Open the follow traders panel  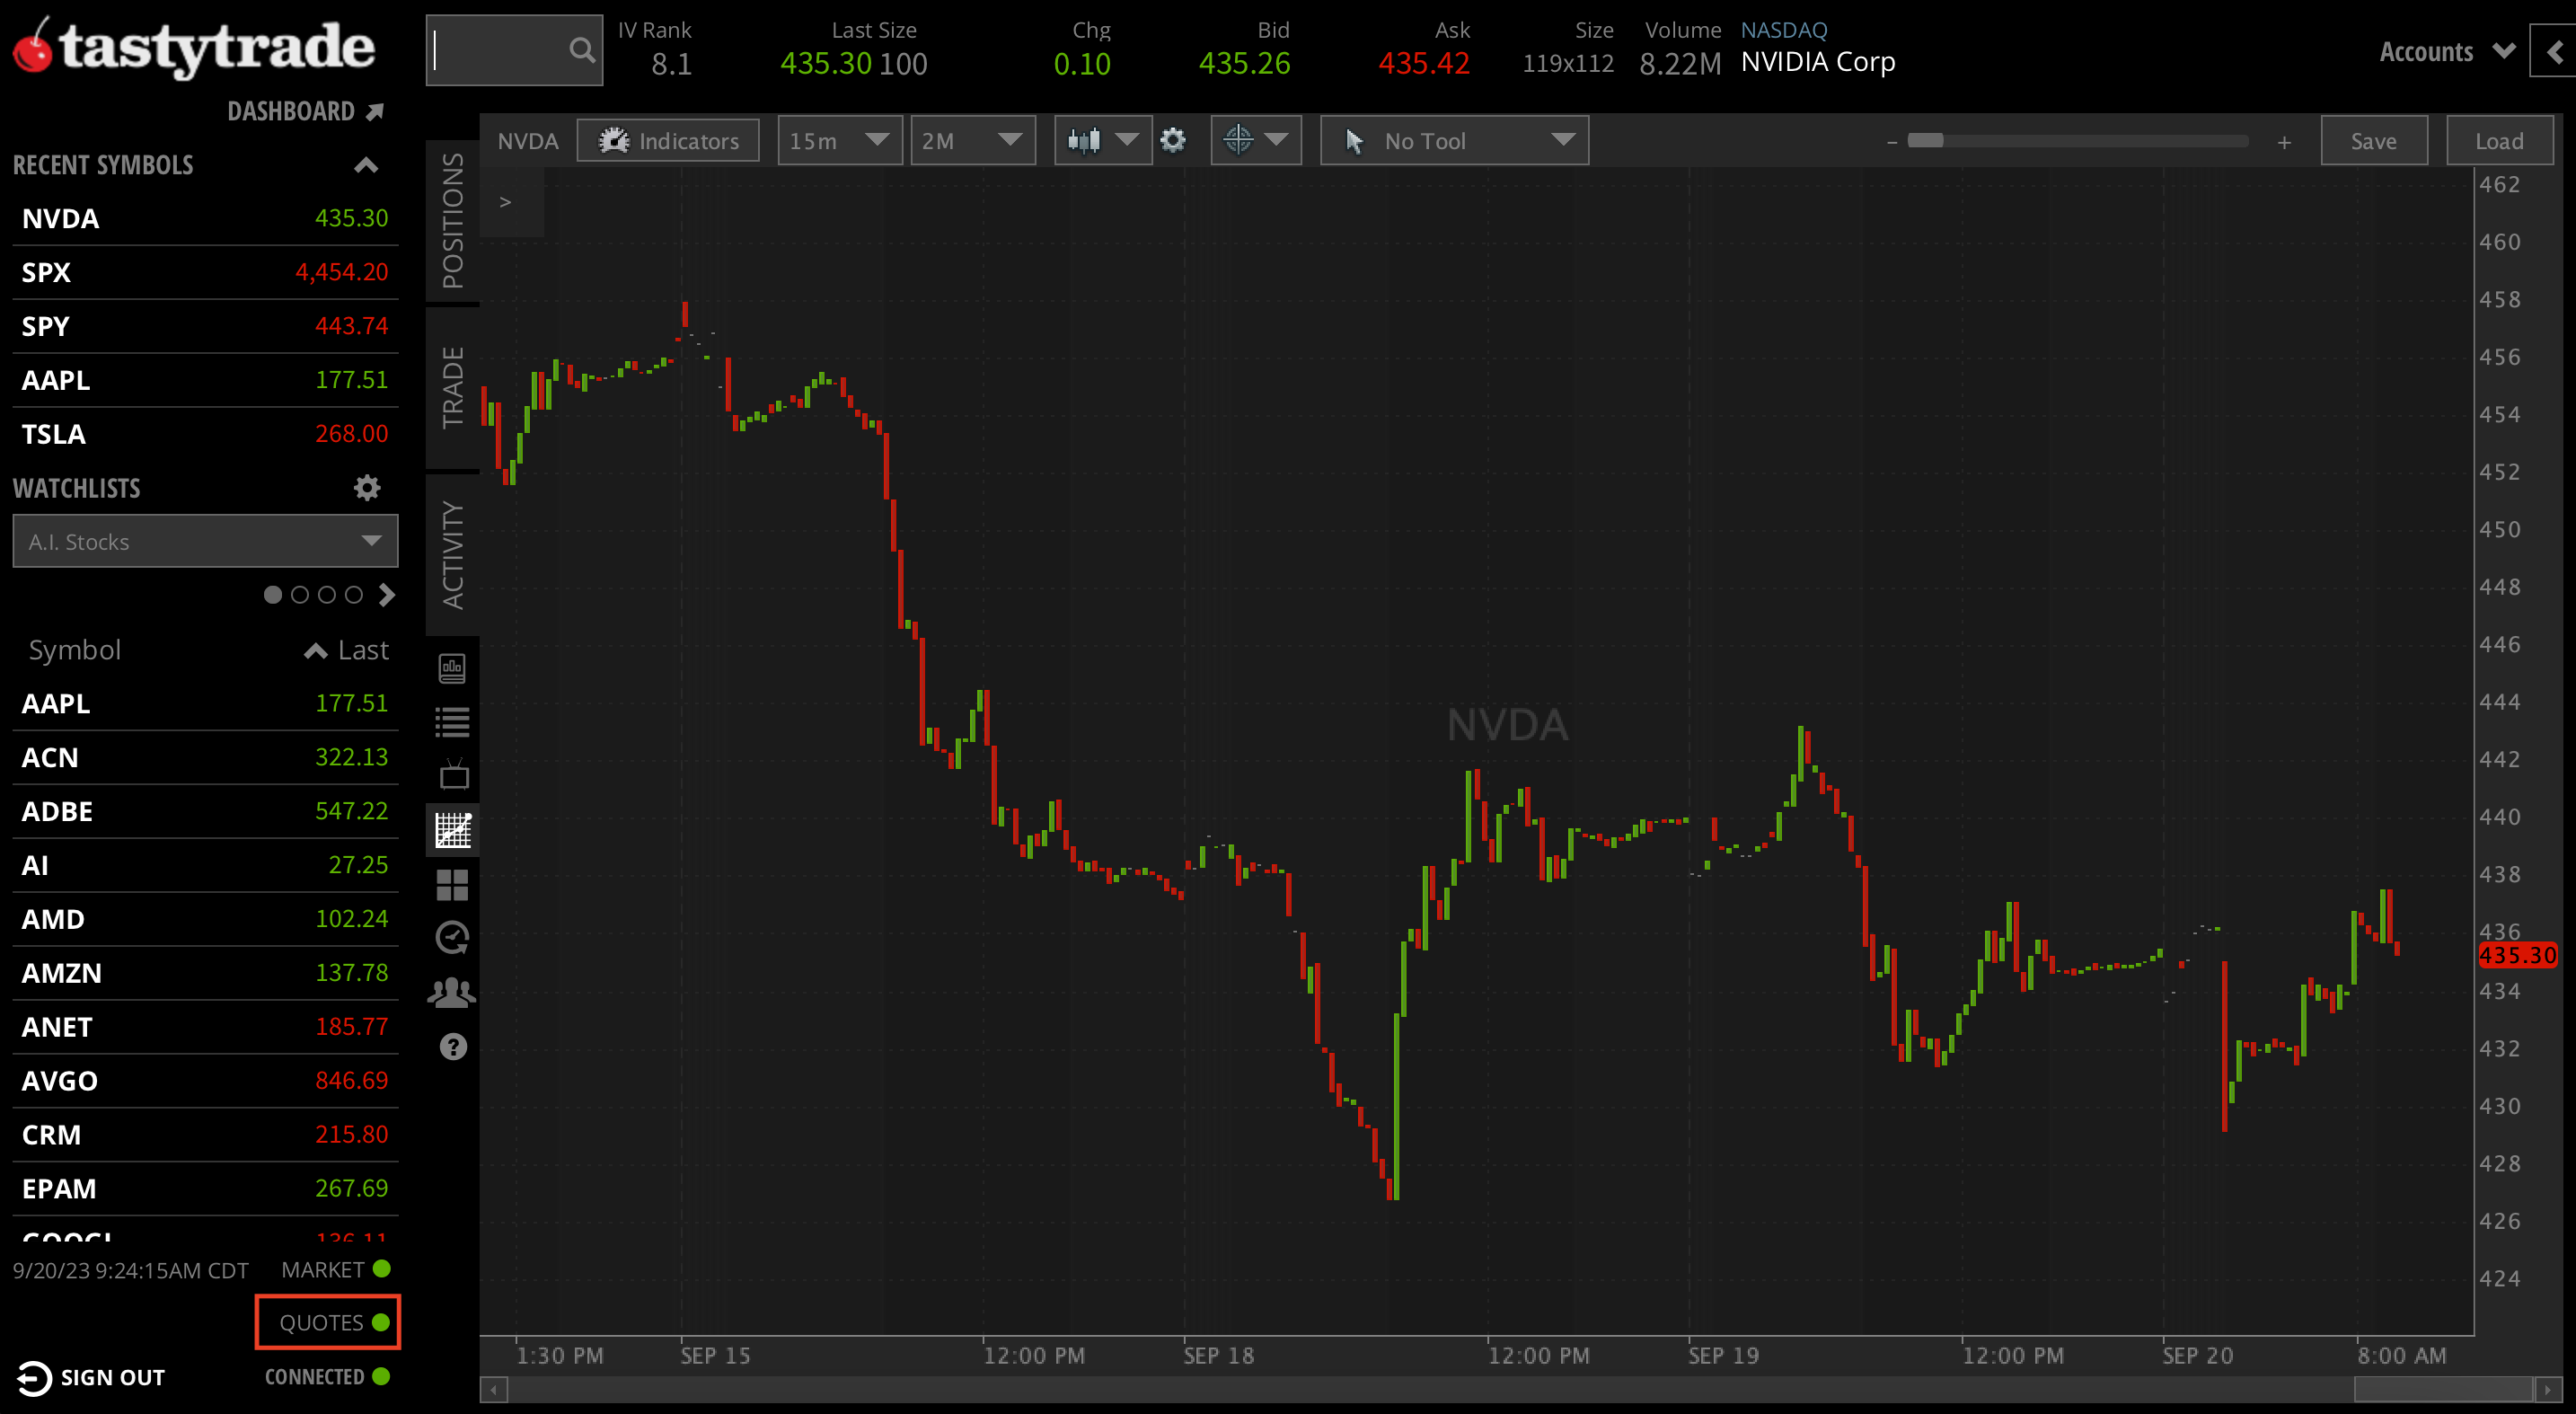click(x=452, y=991)
